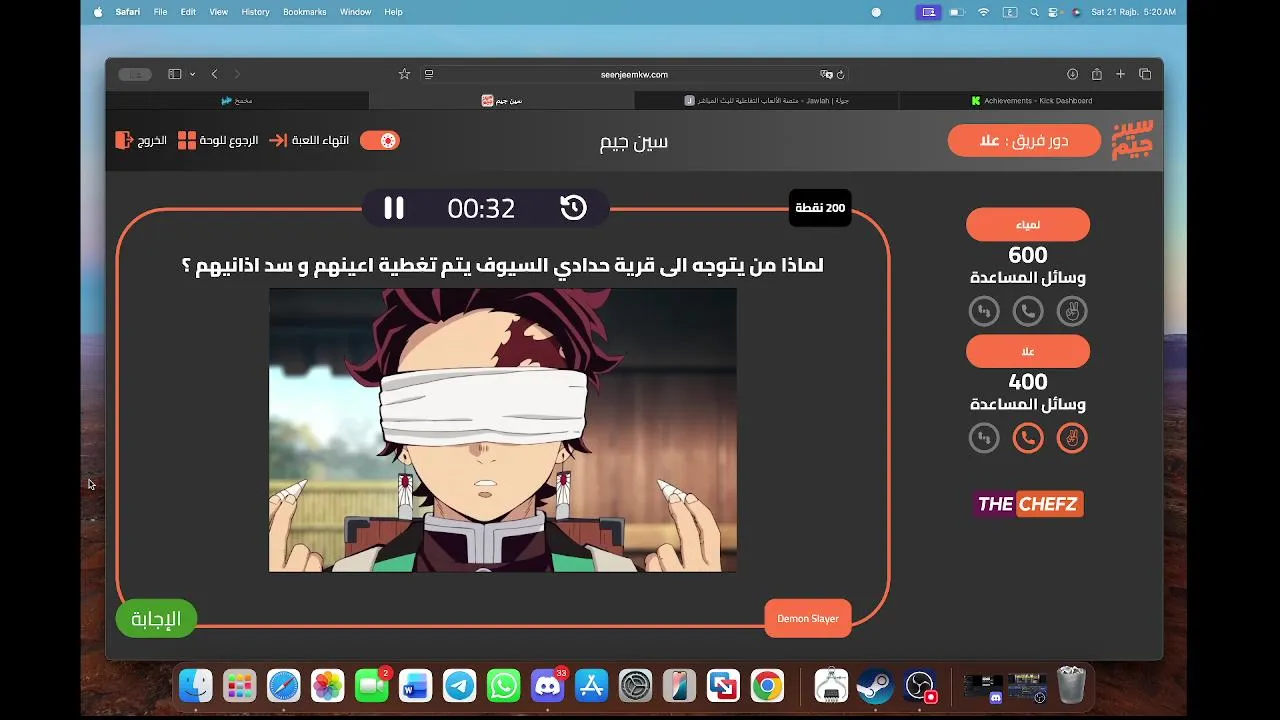Click the Demon Slayer category label

808,618
